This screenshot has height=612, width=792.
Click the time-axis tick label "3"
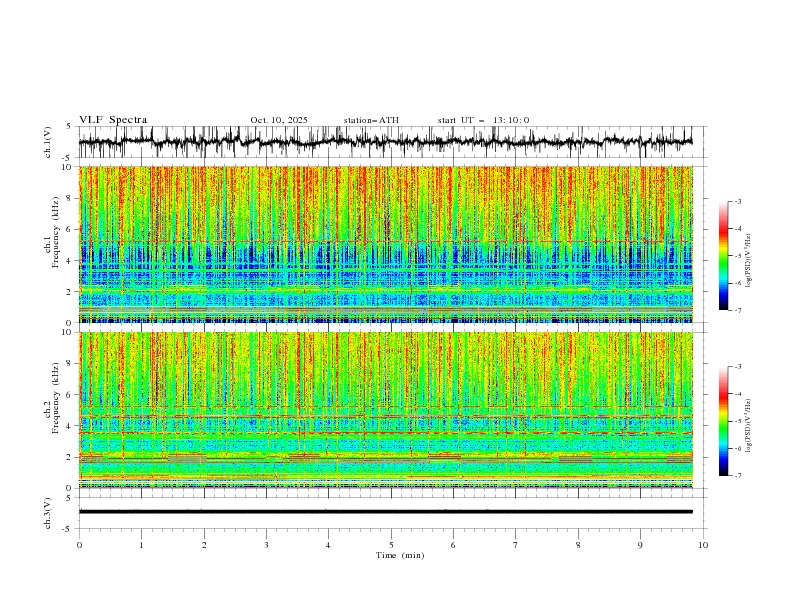(266, 545)
